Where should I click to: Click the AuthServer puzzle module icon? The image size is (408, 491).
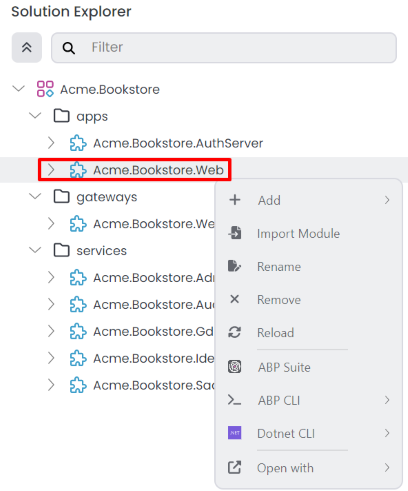pyautogui.click(x=78, y=143)
